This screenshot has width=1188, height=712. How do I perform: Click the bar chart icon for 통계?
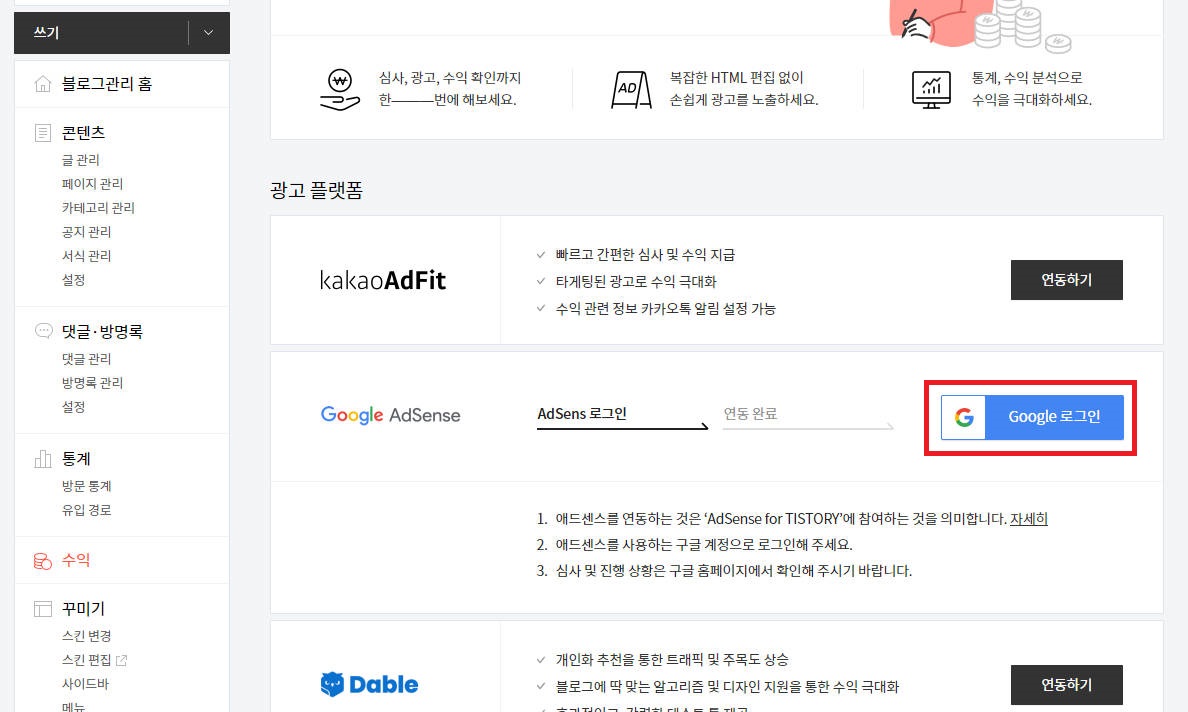pyautogui.click(x=43, y=459)
